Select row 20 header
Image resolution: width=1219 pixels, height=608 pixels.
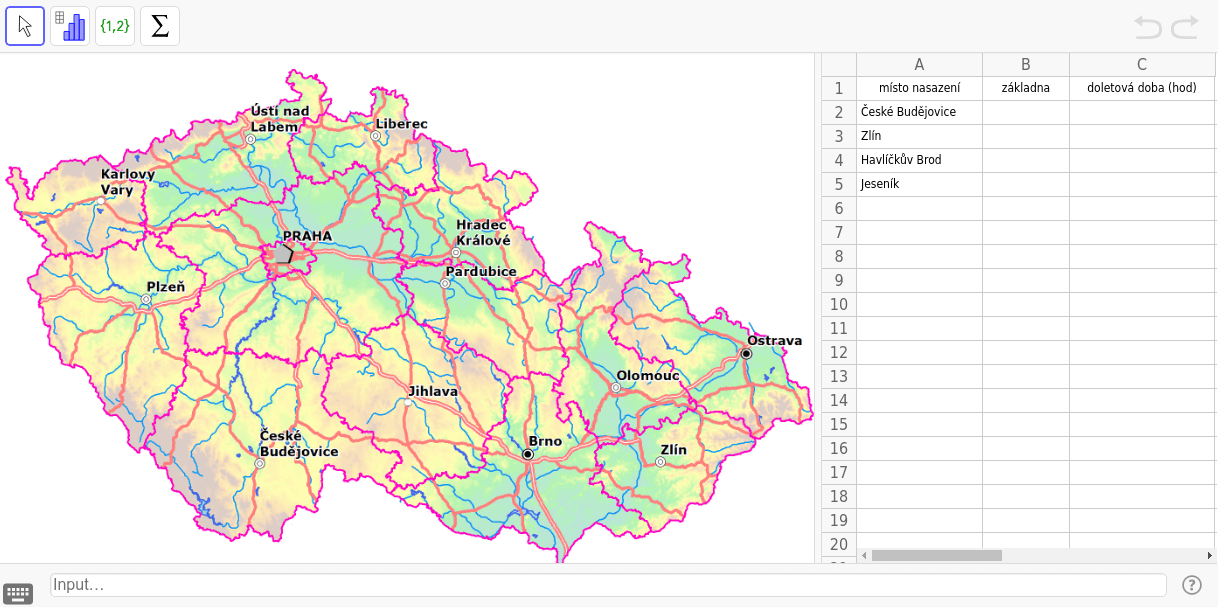[x=839, y=544]
